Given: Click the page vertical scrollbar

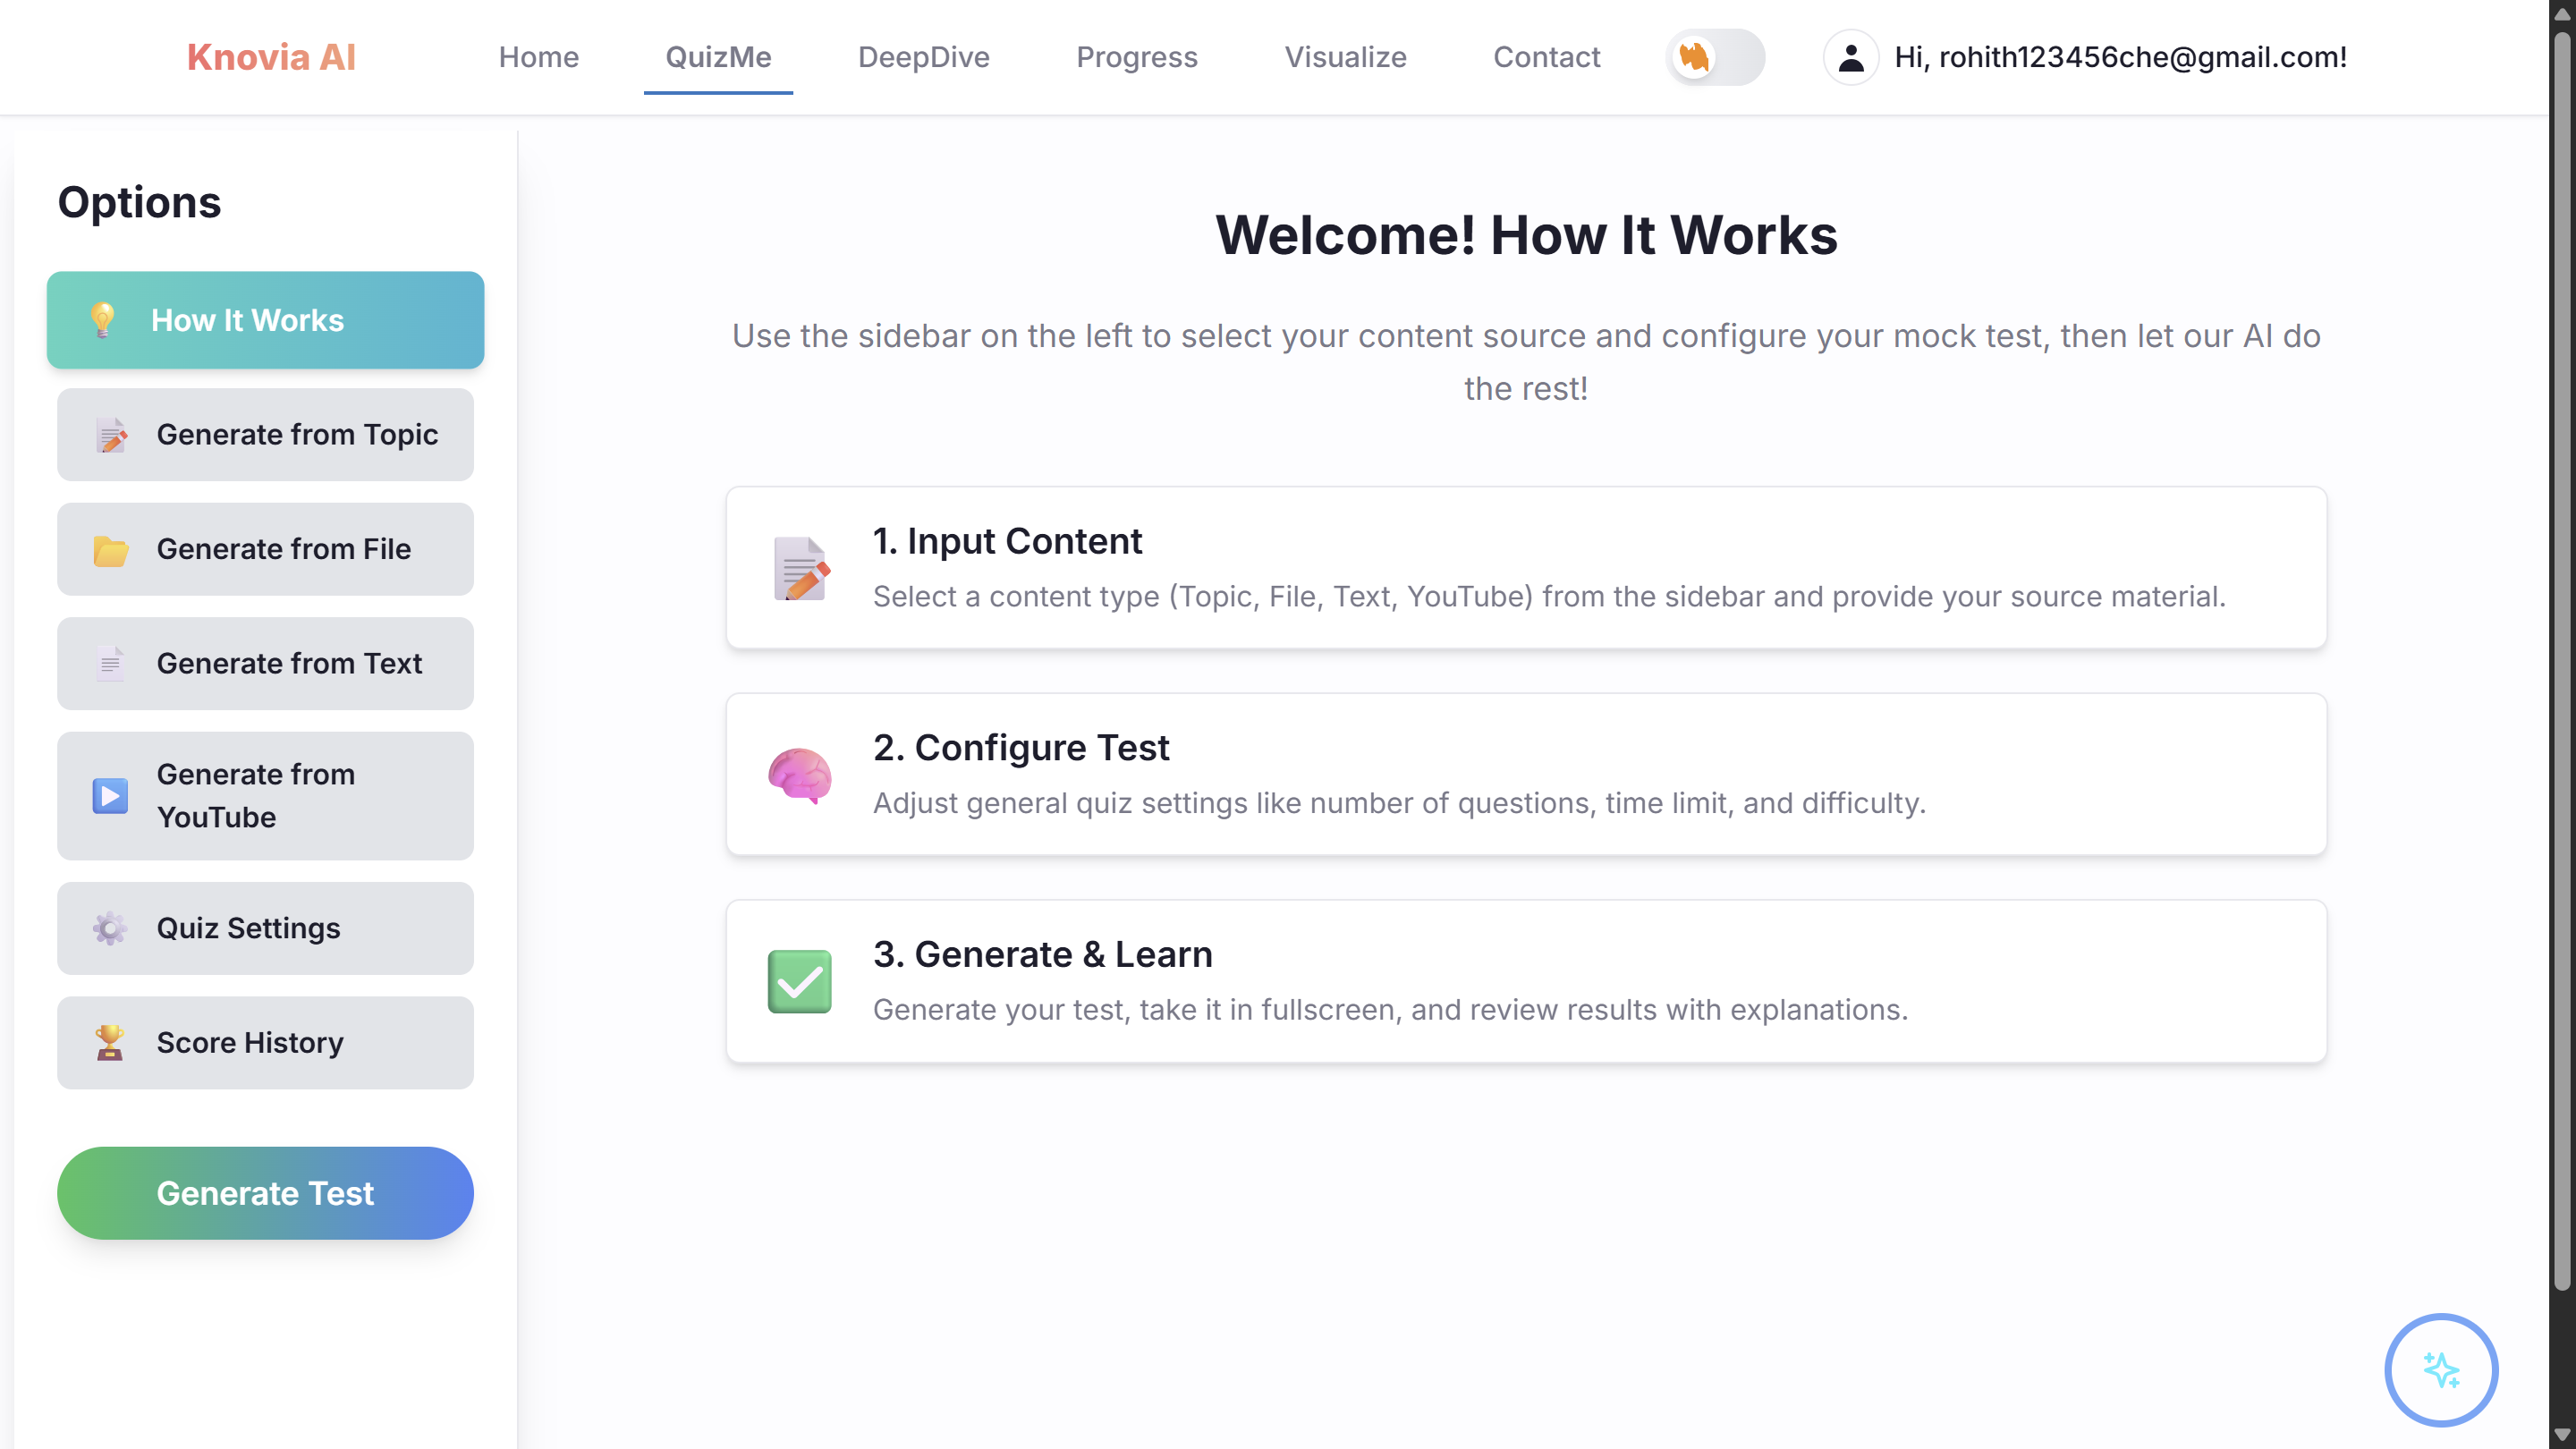Looking at the screenshot, I should click(2561, 660).
